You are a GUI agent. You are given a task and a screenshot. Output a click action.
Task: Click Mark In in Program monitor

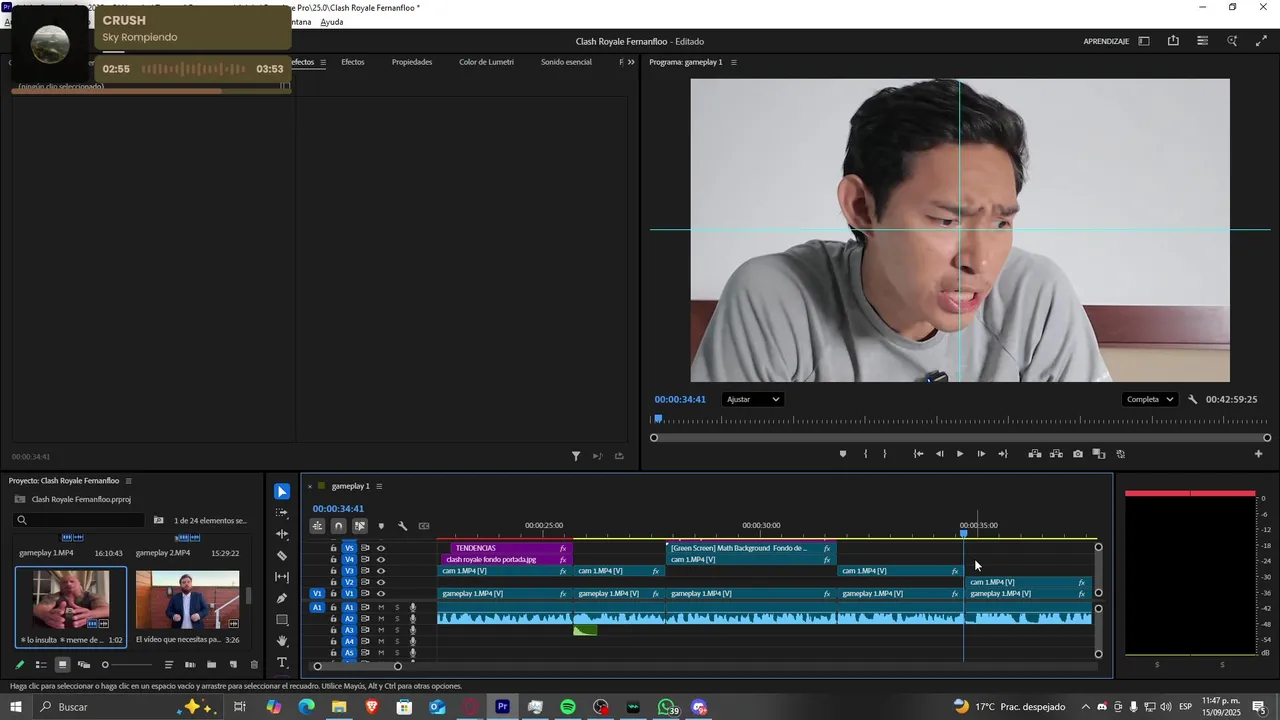(865, 454)
